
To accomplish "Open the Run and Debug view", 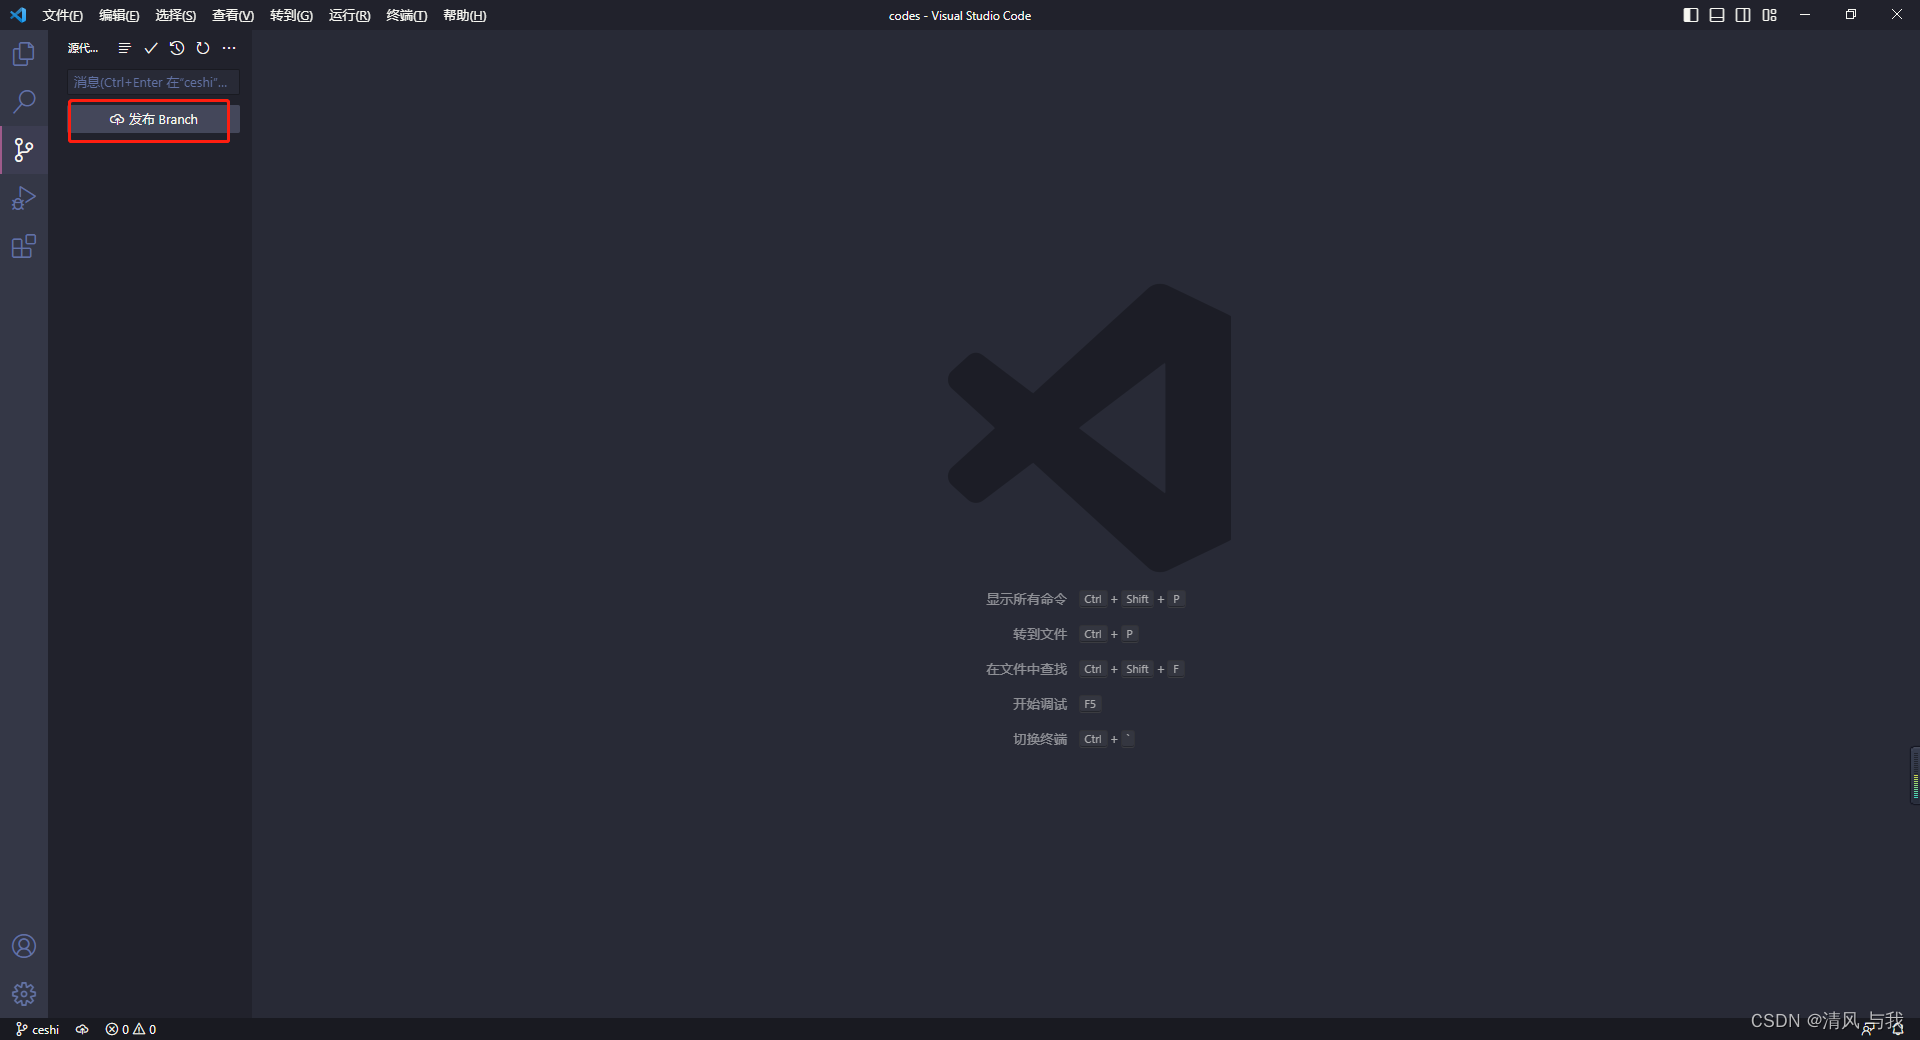I will click(x=24, y=198).
